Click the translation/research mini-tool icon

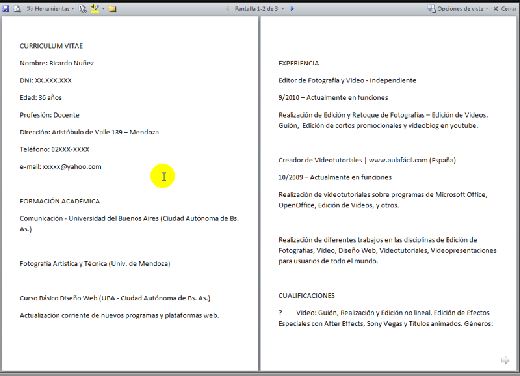(83, 9)
